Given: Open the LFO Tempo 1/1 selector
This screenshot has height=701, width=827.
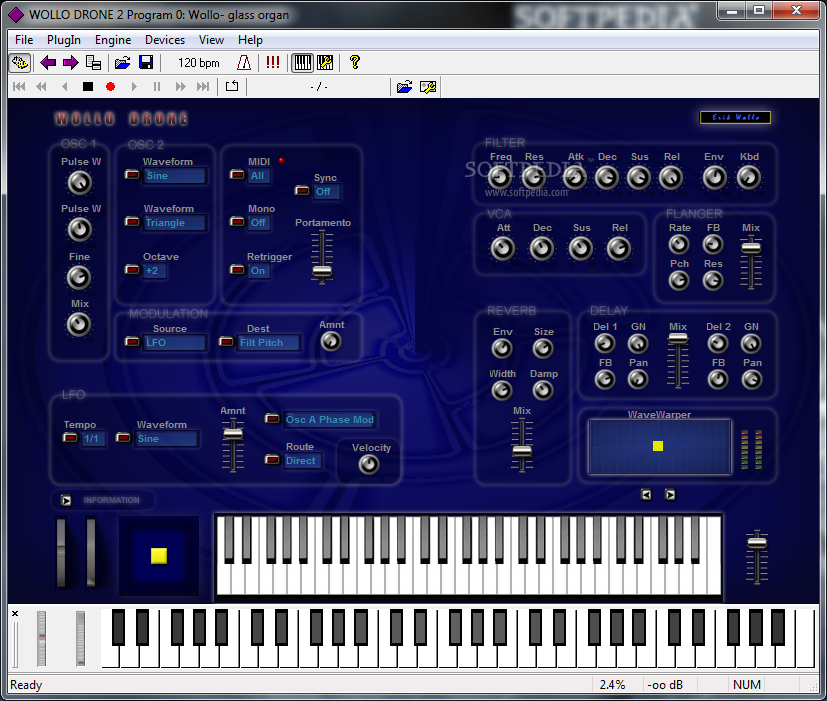Looking at the screenshot, I should click(93, 438).
